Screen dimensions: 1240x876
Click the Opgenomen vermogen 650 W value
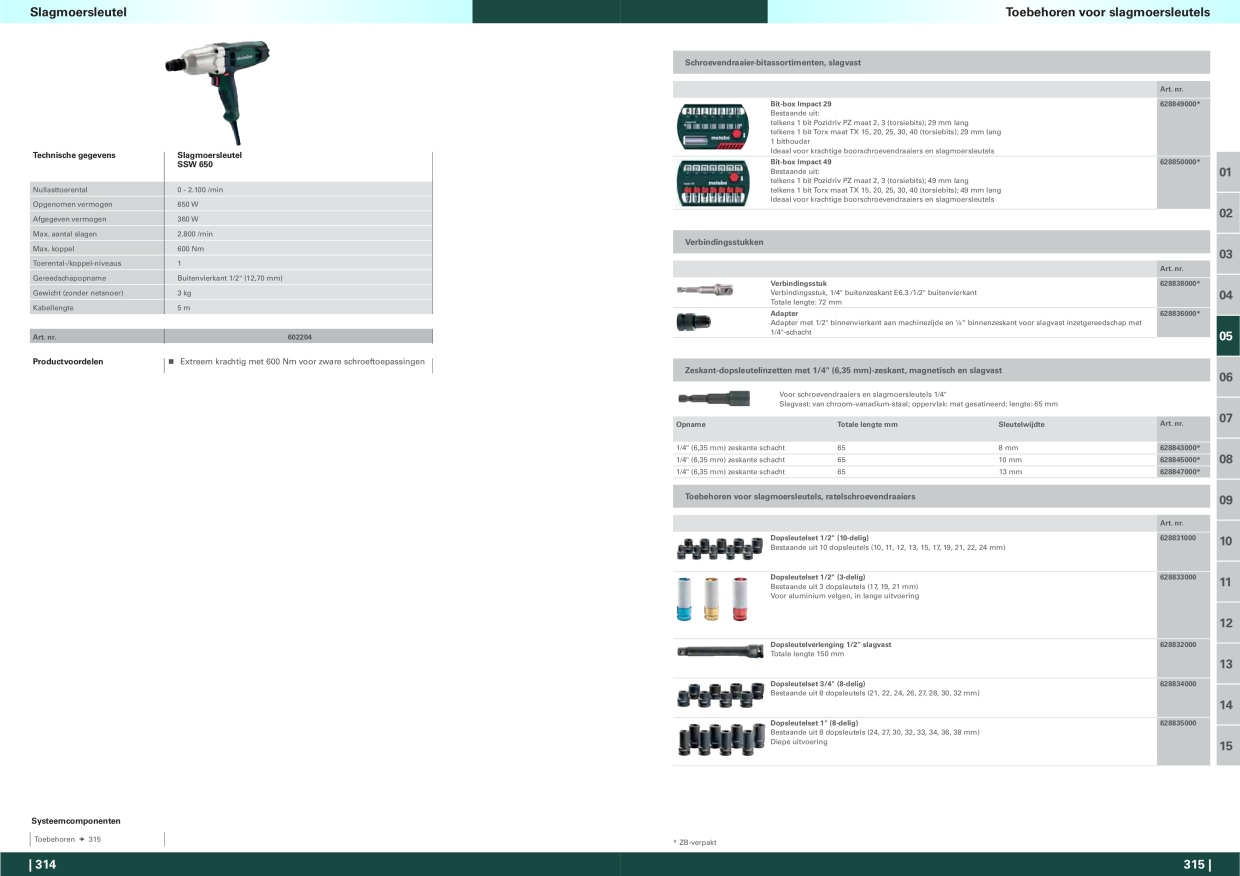coord(188,204)
